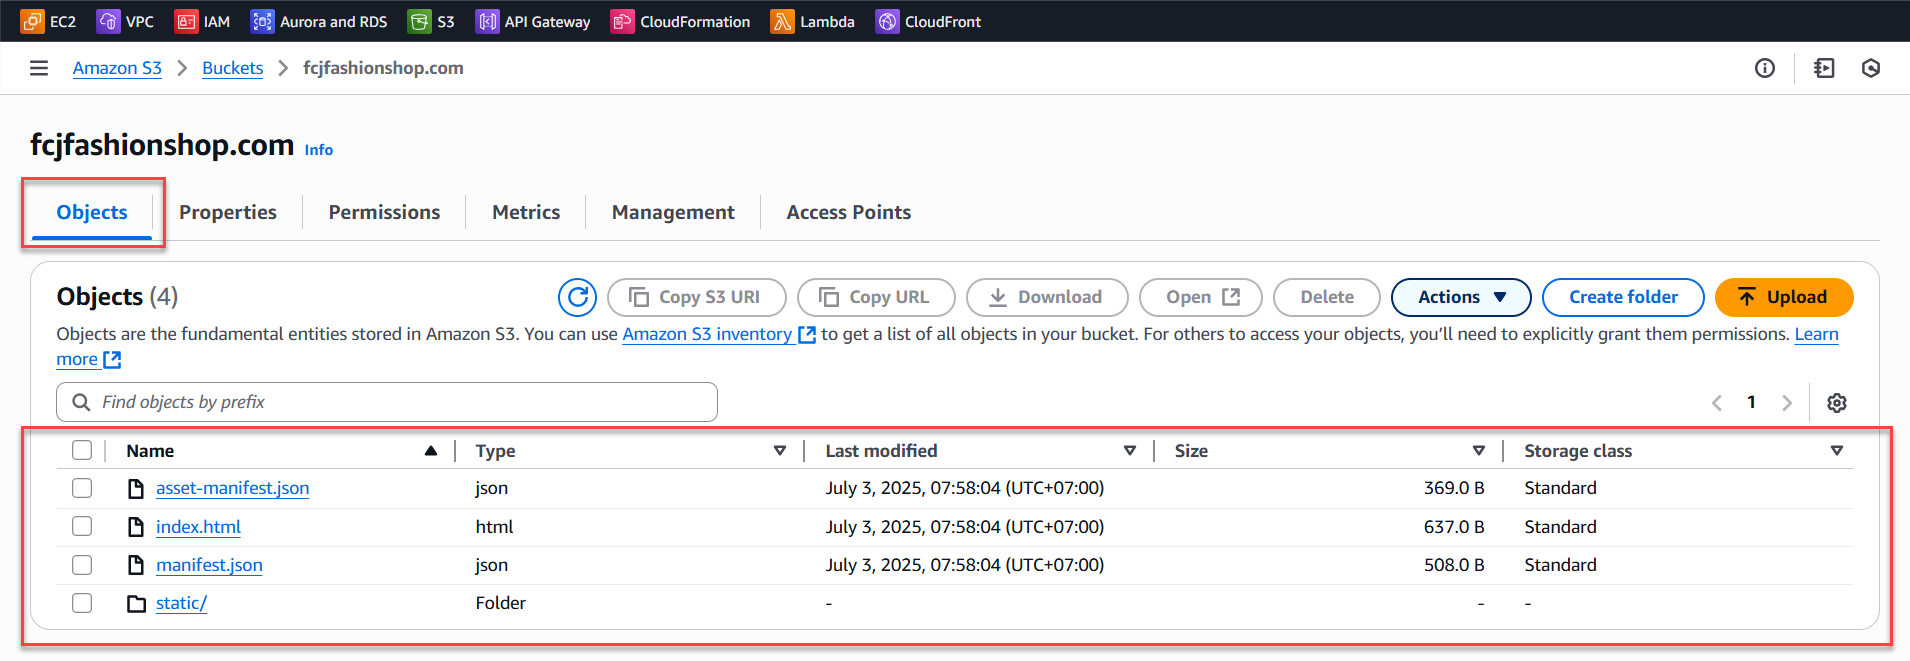Sort by Last modified column arrow
Screen dimensions: 1910x661
pos(1130,451)
